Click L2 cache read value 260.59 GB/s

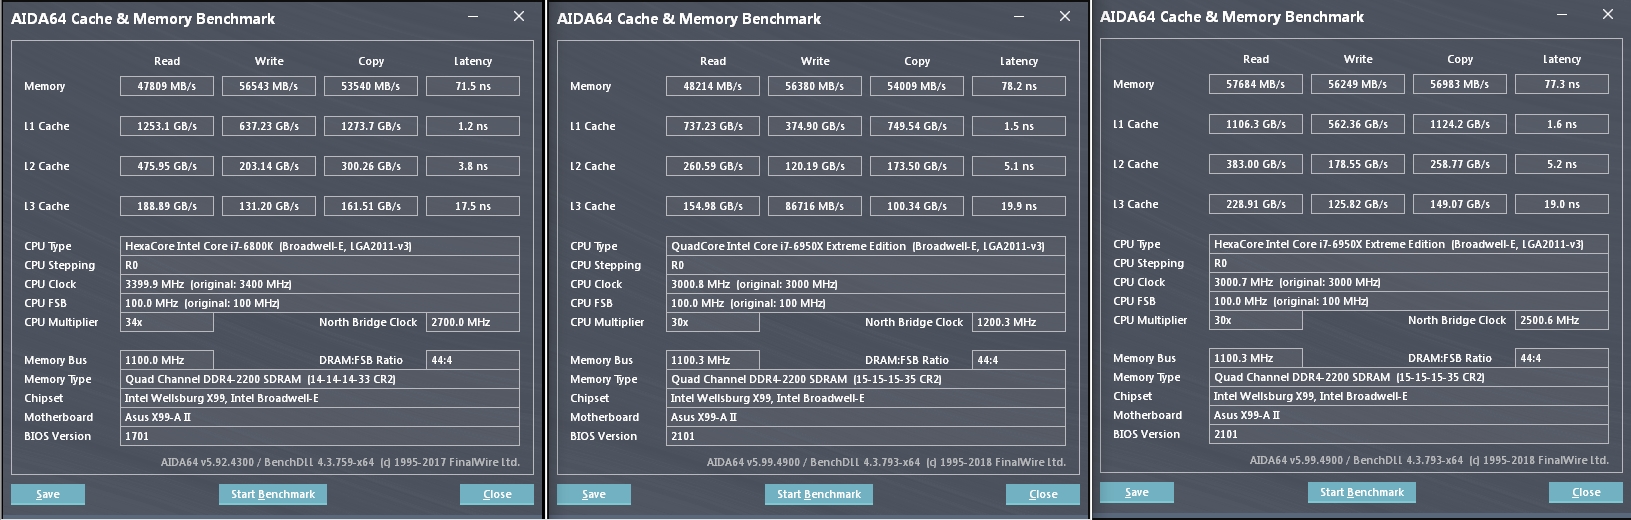point(713,166)
